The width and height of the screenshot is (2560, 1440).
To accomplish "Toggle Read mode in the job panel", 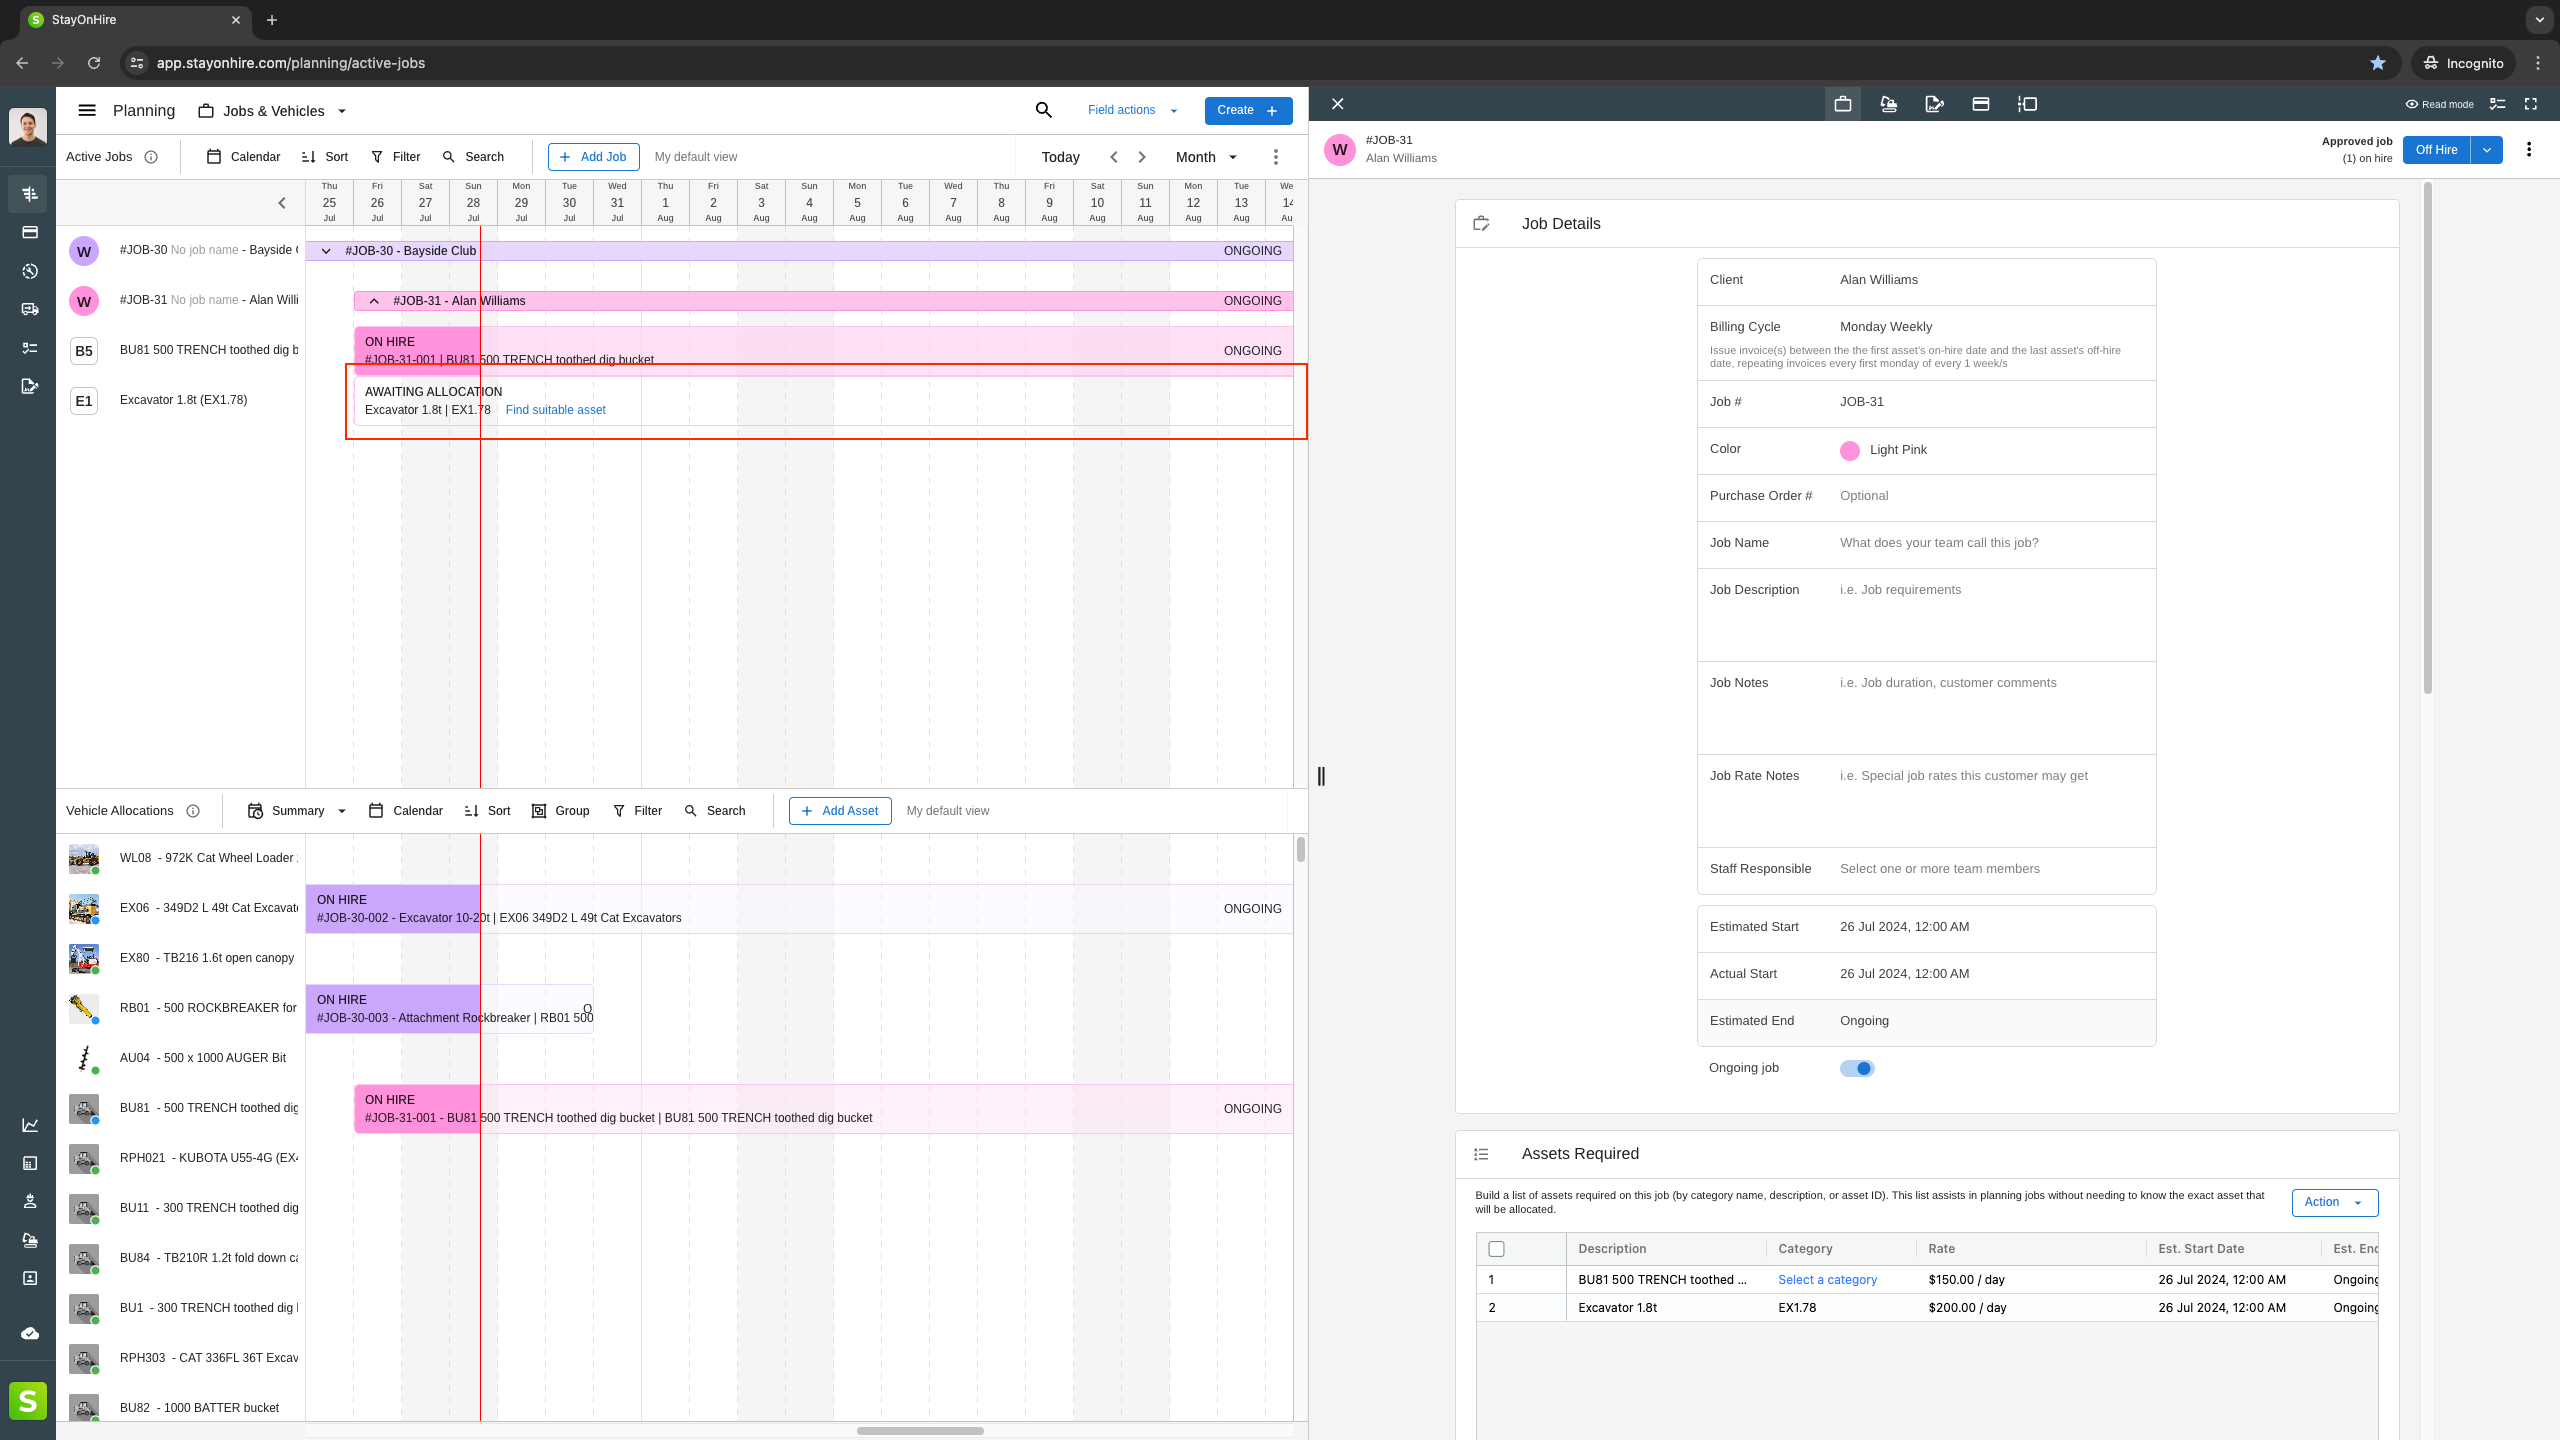I will click(2439, 104).
